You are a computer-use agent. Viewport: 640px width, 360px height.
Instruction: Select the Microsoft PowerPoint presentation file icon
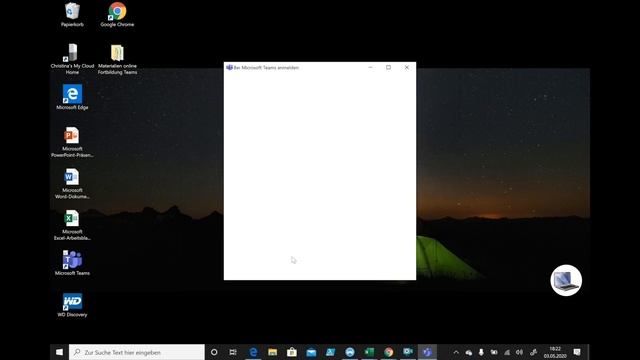click(72, 142)
